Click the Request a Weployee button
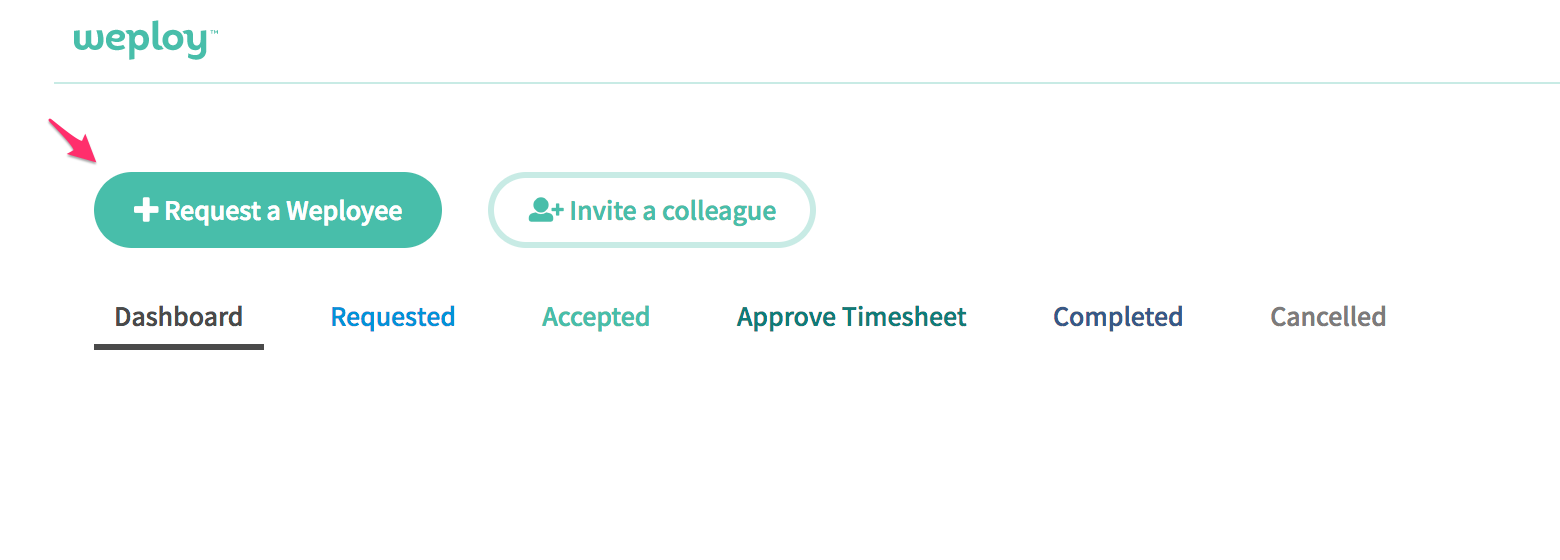Image resolution: width=1560 pixels, height=560 pixels. point(268,210)
